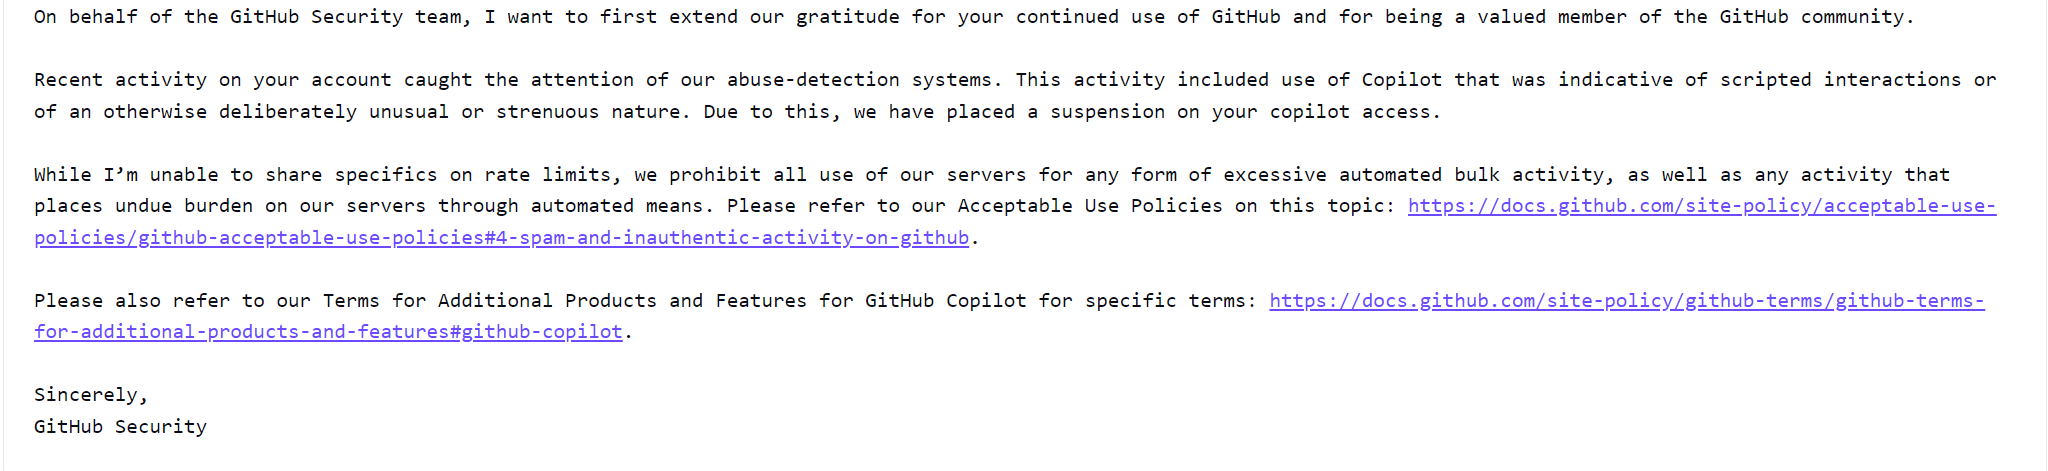Click the words 'abuse-detection systems'
This screenshot has height=471, width=2048.
(x=860, y=80)
